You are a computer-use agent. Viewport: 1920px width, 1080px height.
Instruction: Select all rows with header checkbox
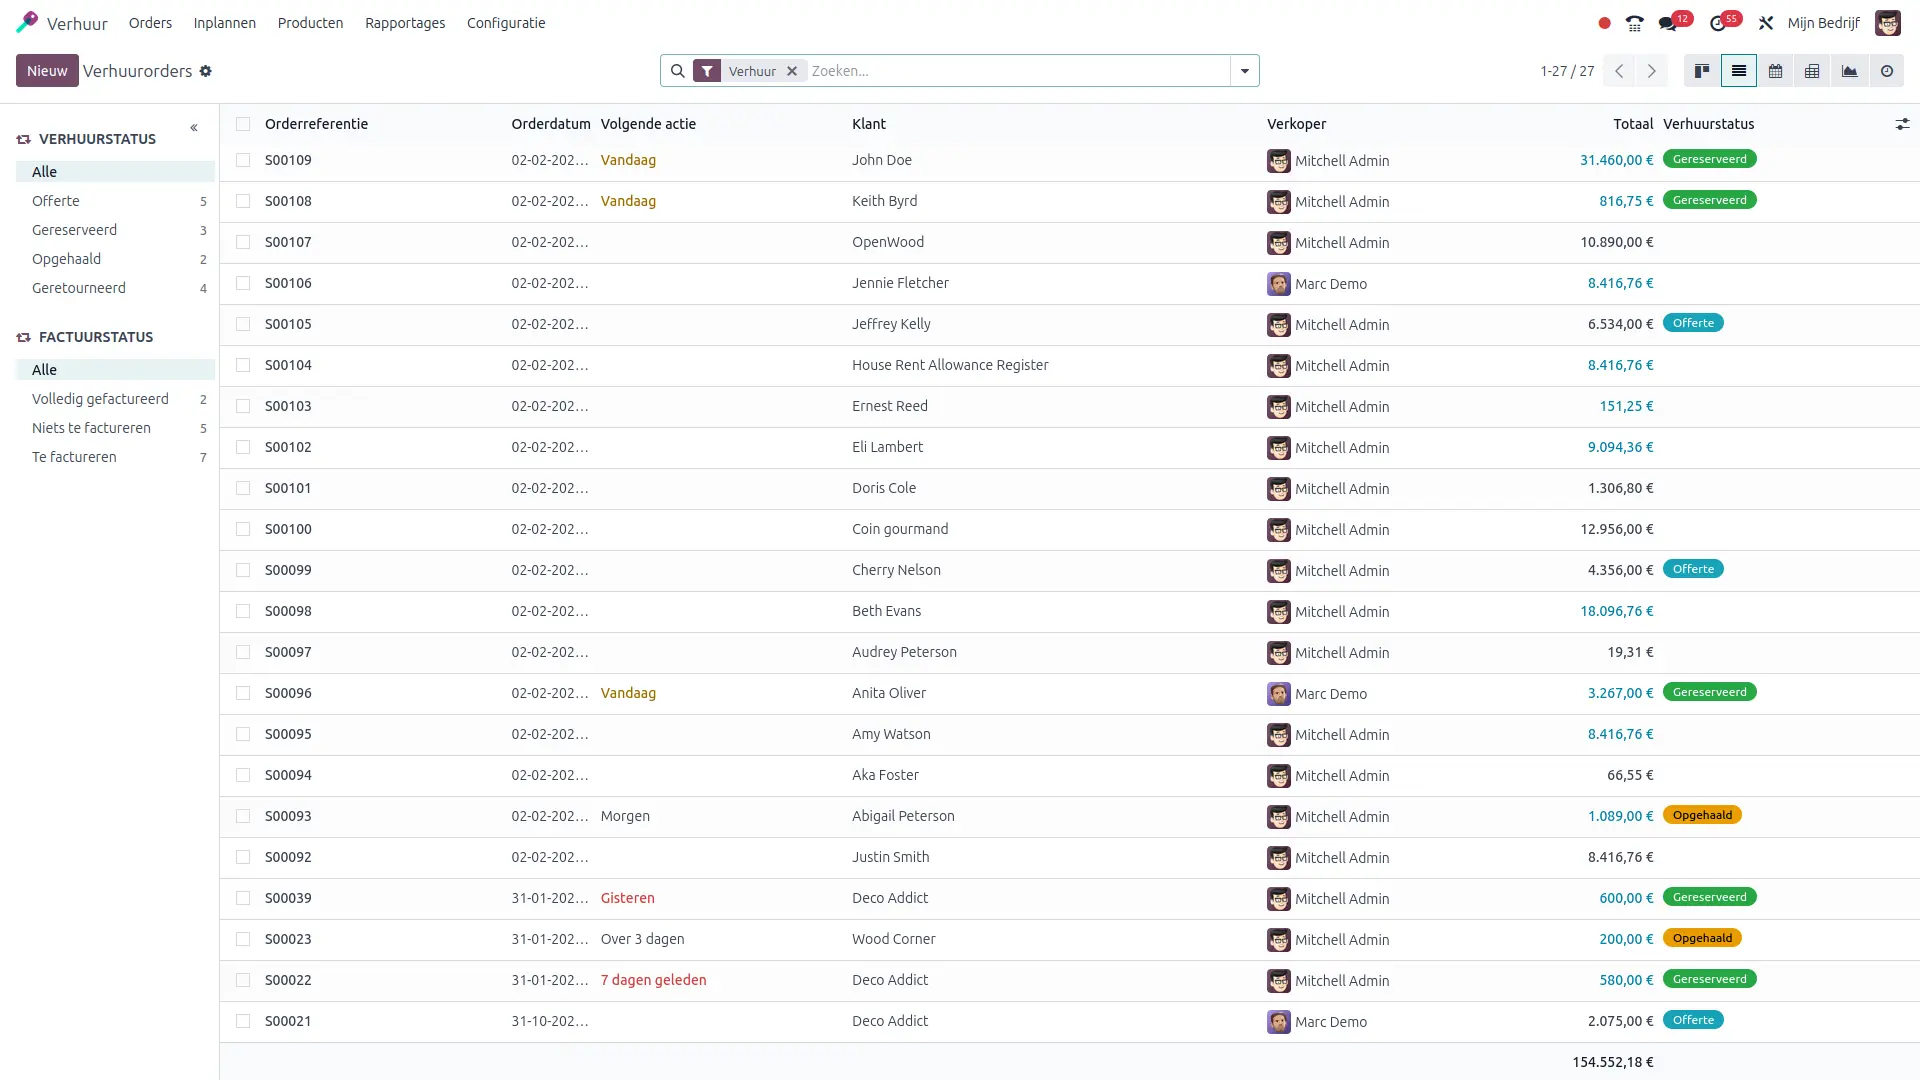243,124
